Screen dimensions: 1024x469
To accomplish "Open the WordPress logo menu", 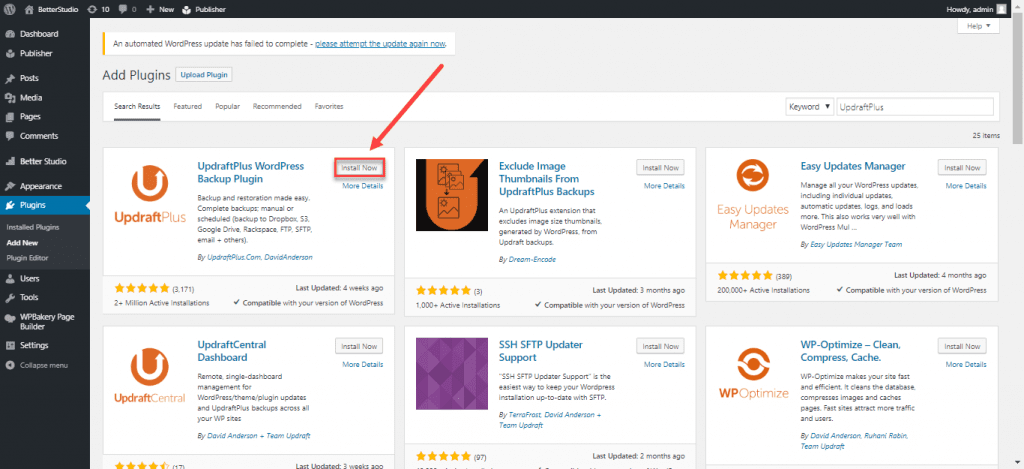I will coord(10,9).
